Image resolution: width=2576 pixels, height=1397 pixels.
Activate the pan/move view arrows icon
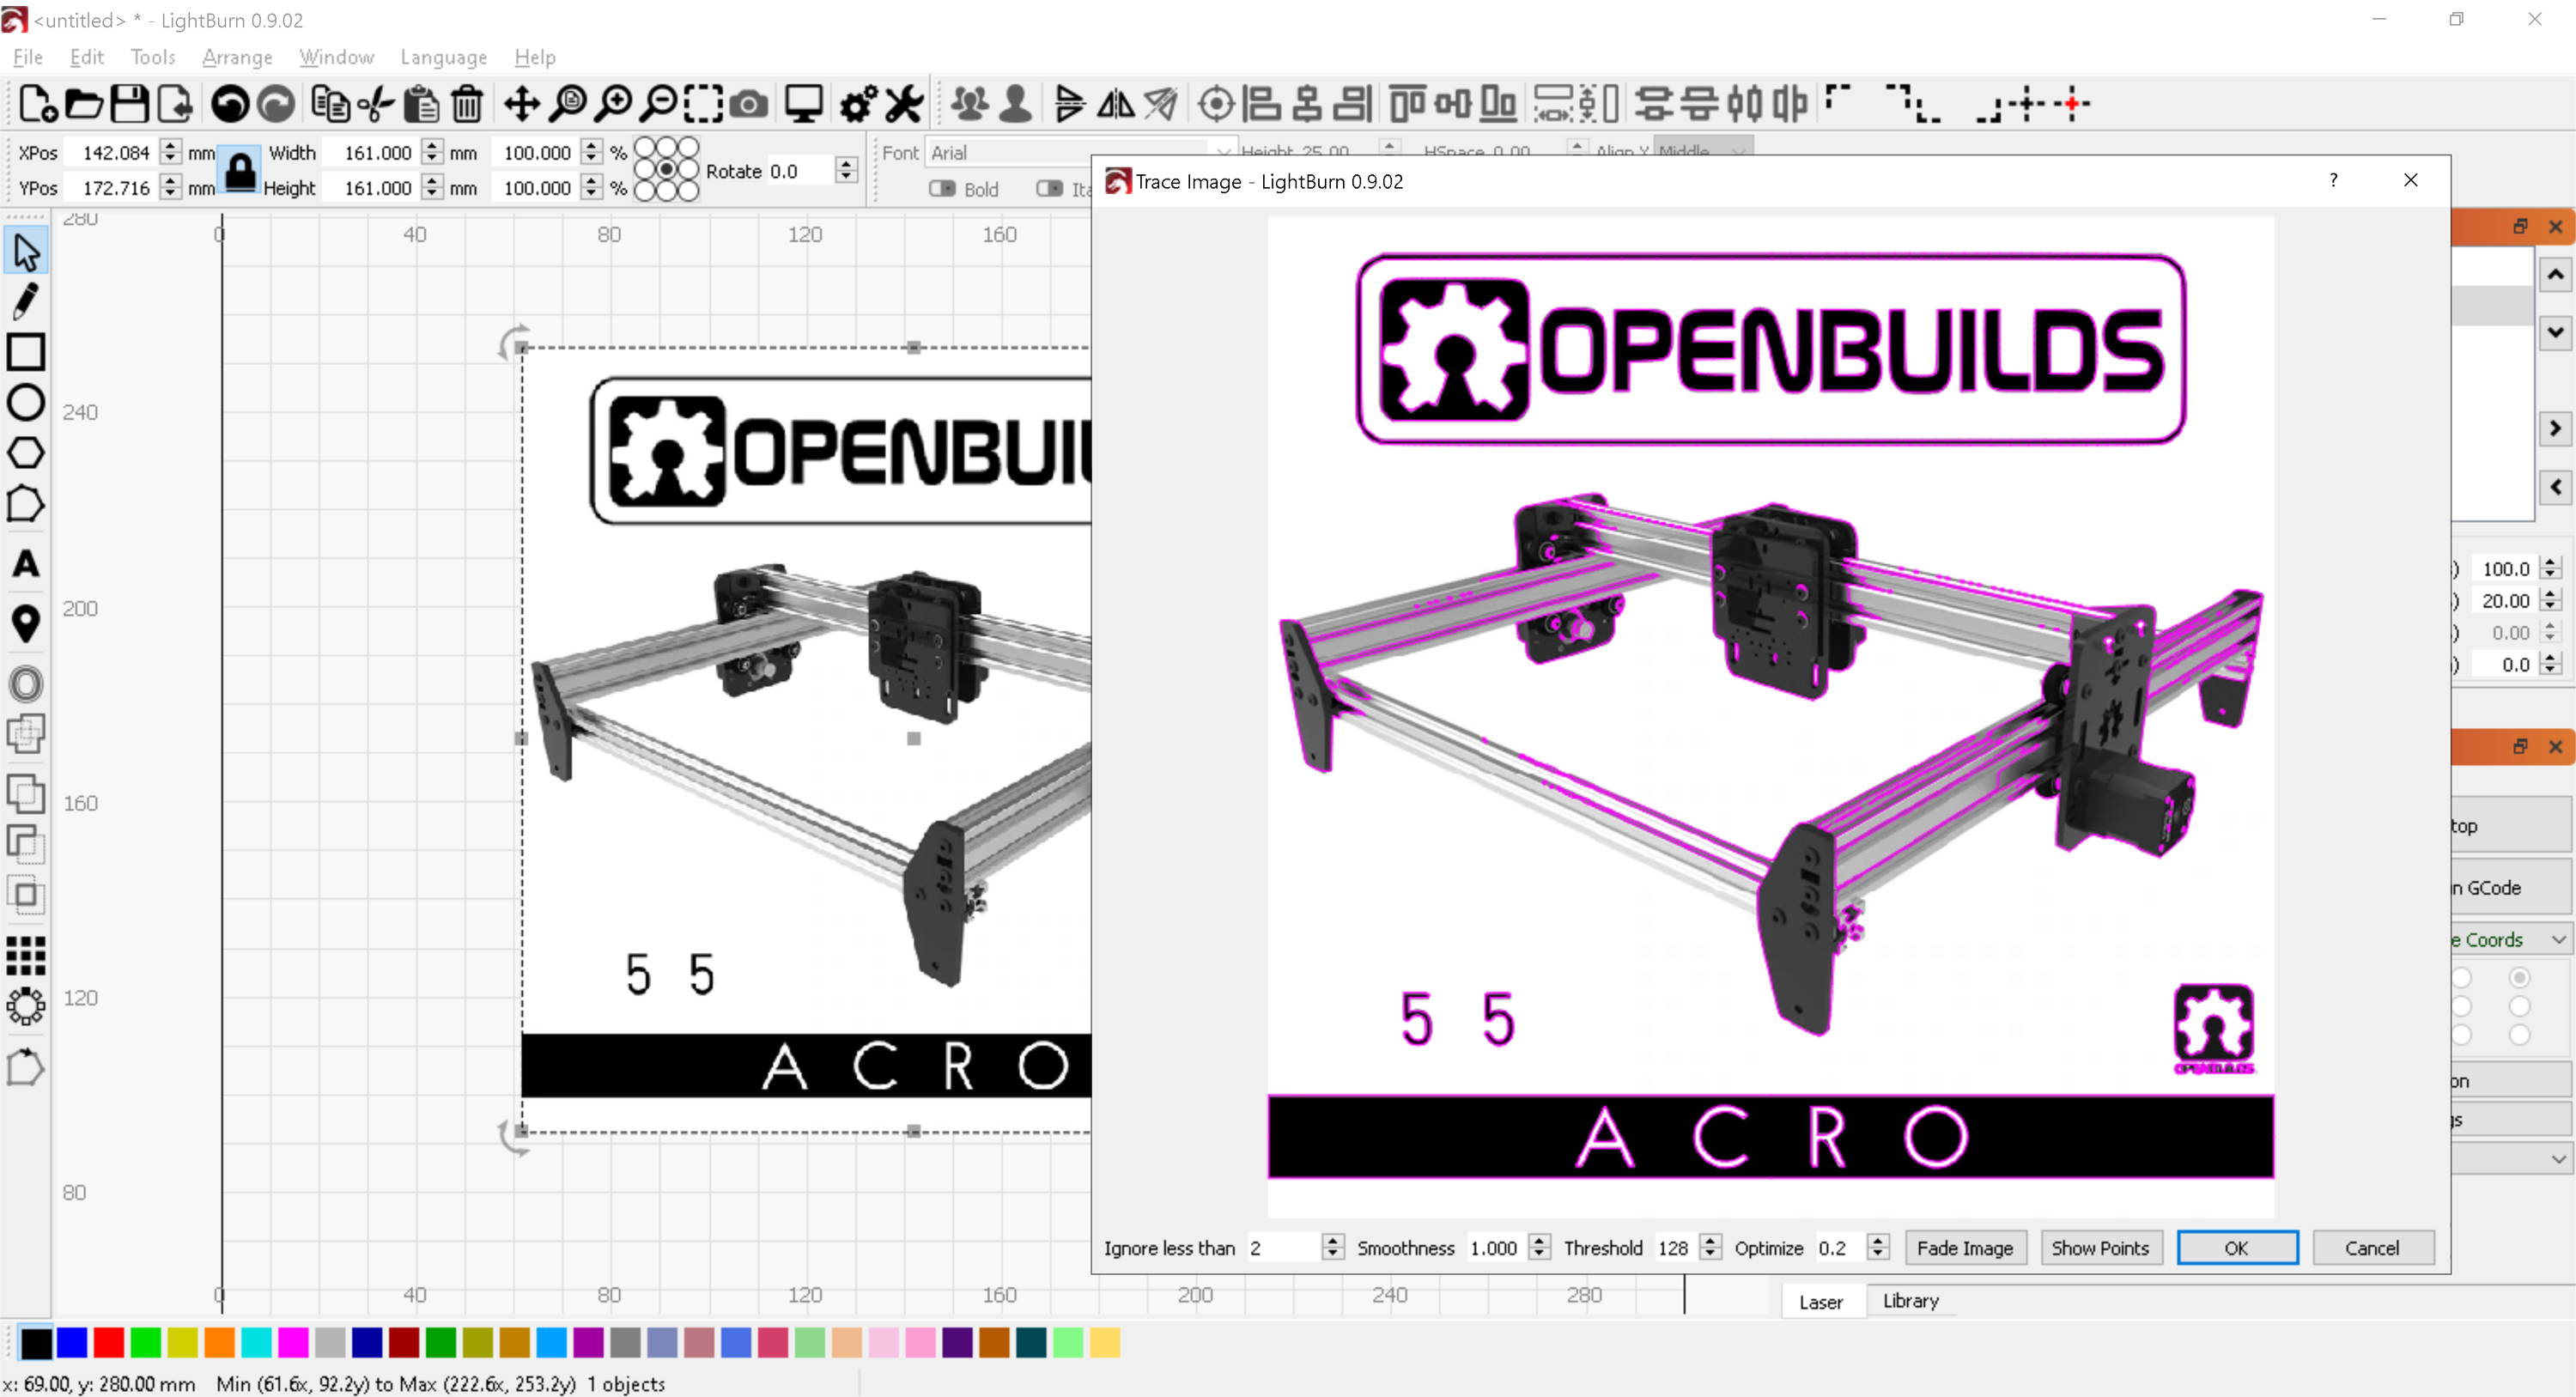click(x=521, y=103)
